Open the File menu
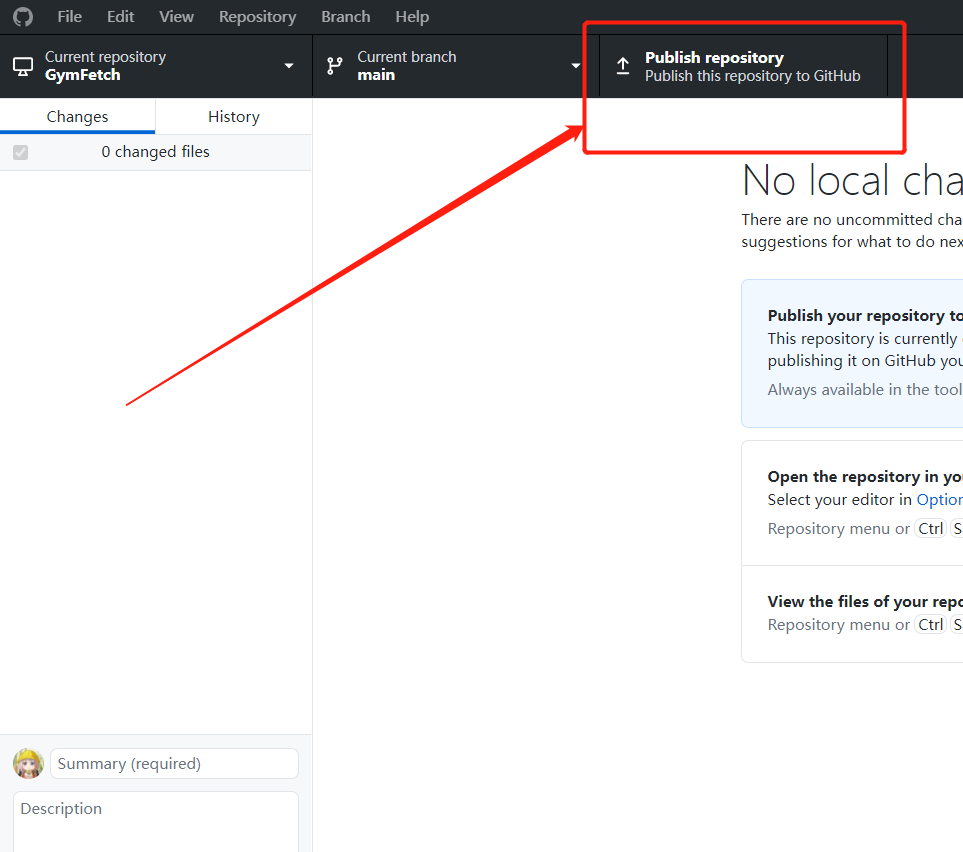 coord(69,17)
